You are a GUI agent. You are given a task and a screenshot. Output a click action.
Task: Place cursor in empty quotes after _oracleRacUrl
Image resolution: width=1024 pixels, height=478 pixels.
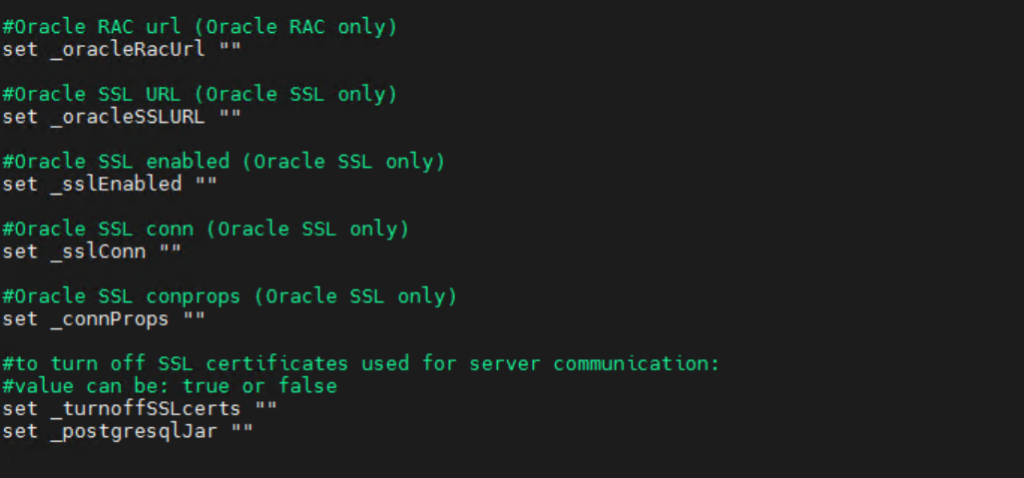pos(230,48)
